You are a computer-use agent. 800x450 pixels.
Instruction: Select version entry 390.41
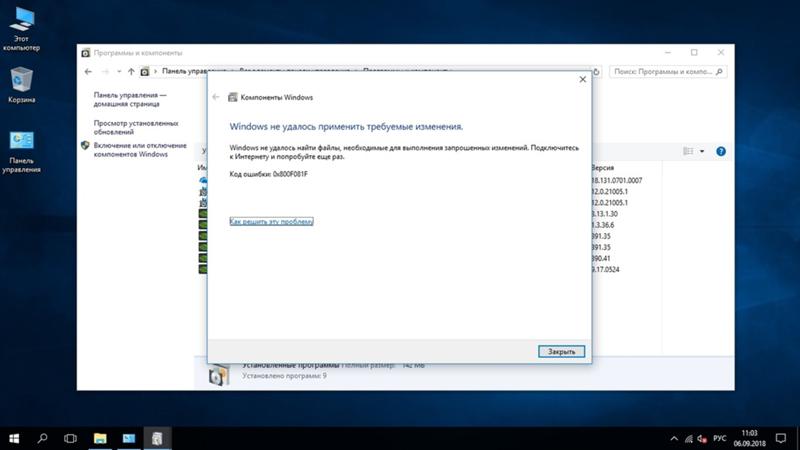[601, 258]
